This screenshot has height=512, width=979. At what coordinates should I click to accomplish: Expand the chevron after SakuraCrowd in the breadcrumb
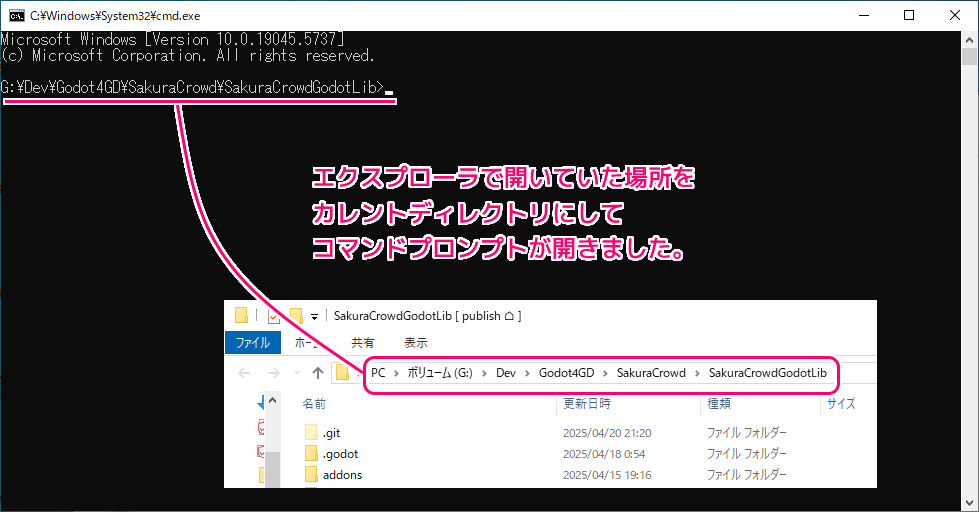[x=697, y=373]
